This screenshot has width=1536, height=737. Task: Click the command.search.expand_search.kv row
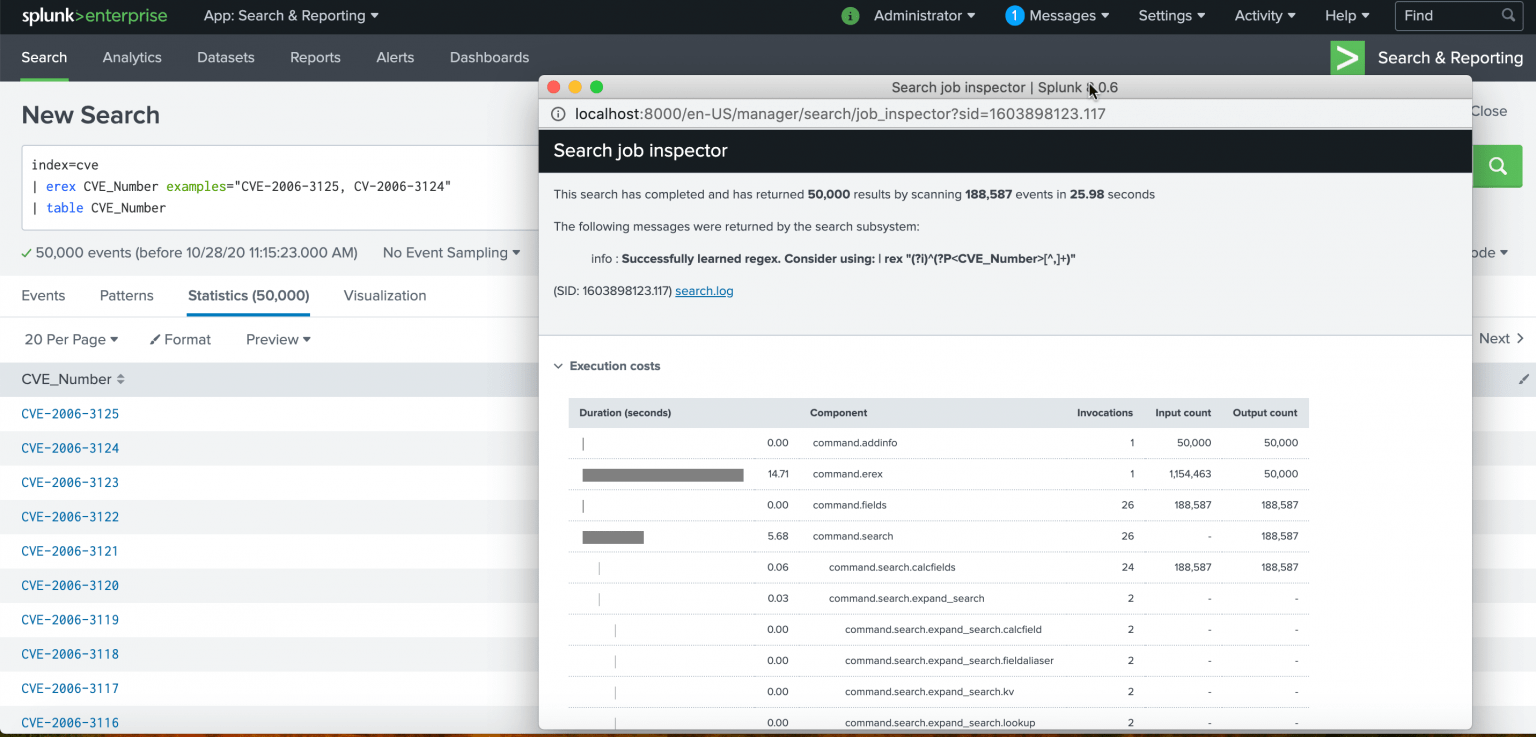point(939,692)
